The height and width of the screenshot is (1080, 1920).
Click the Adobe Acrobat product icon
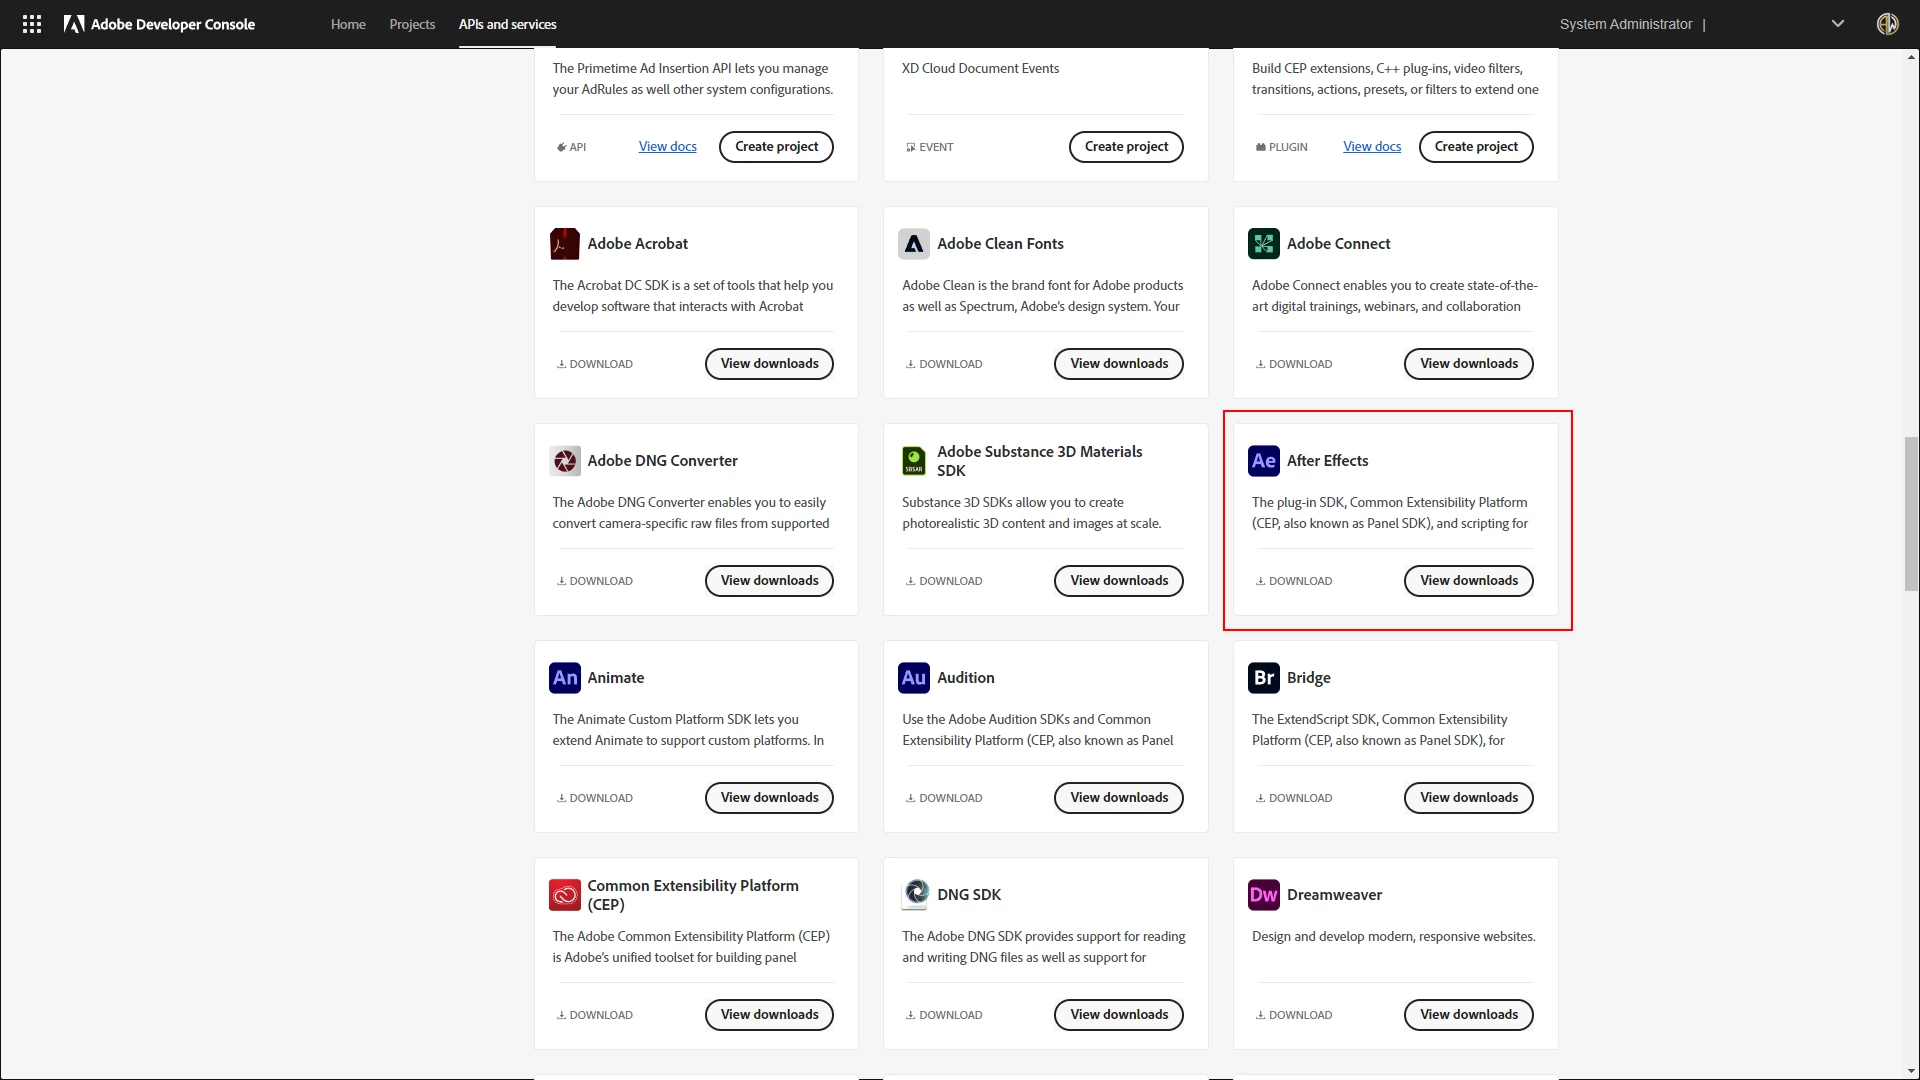click(565, 244)
